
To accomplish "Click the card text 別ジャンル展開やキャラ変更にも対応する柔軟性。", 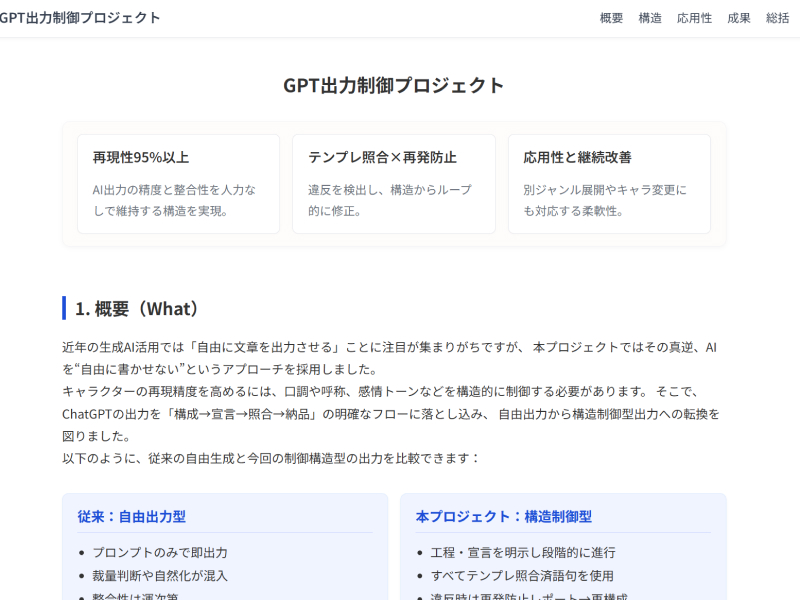I will 605,200.
